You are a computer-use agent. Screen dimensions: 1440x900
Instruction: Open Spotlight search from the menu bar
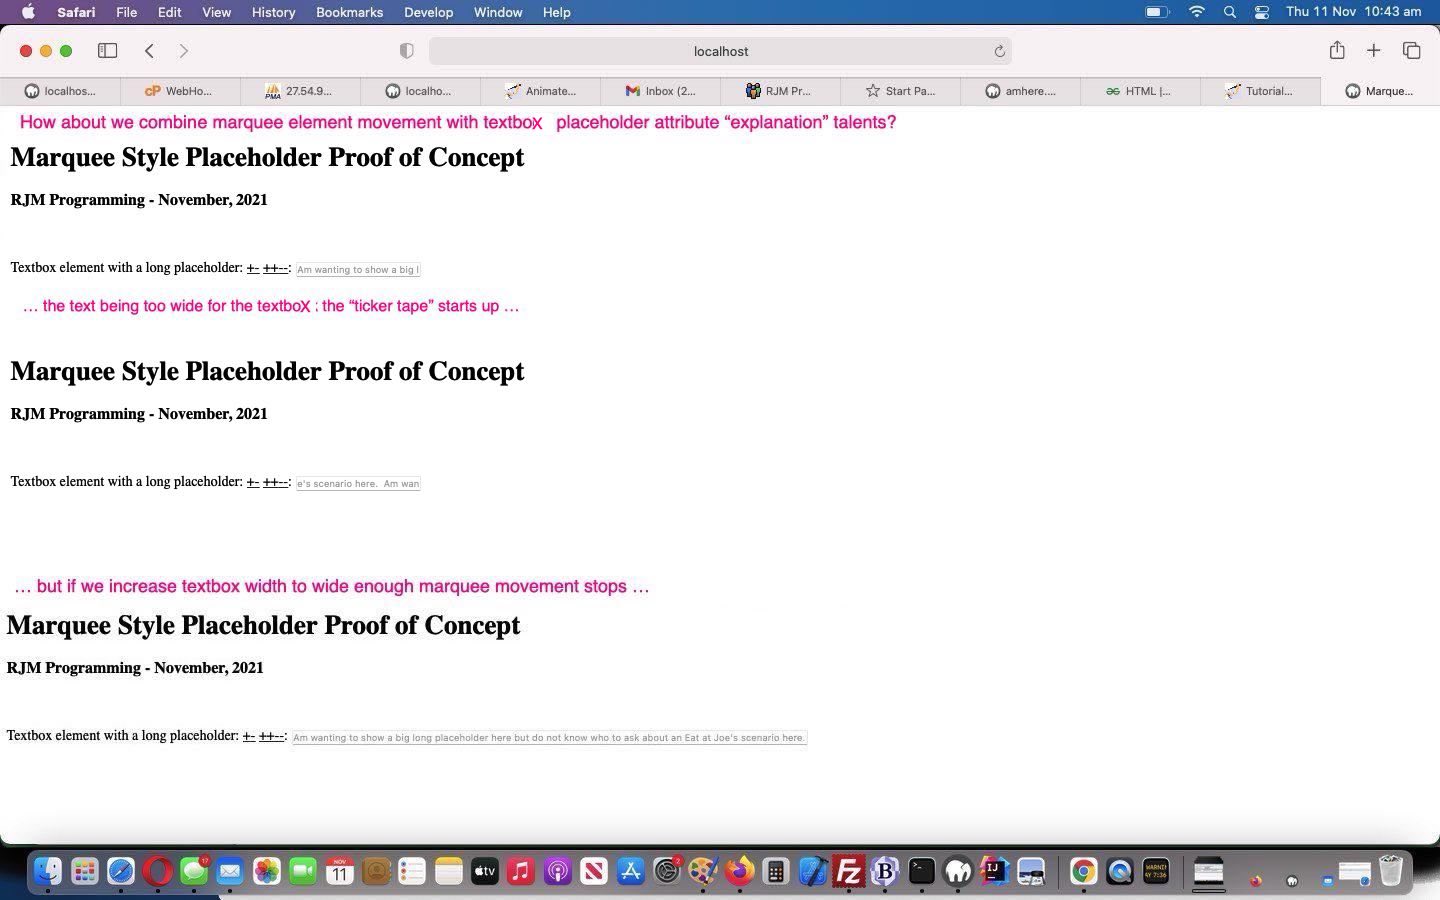coord(1229,12)
